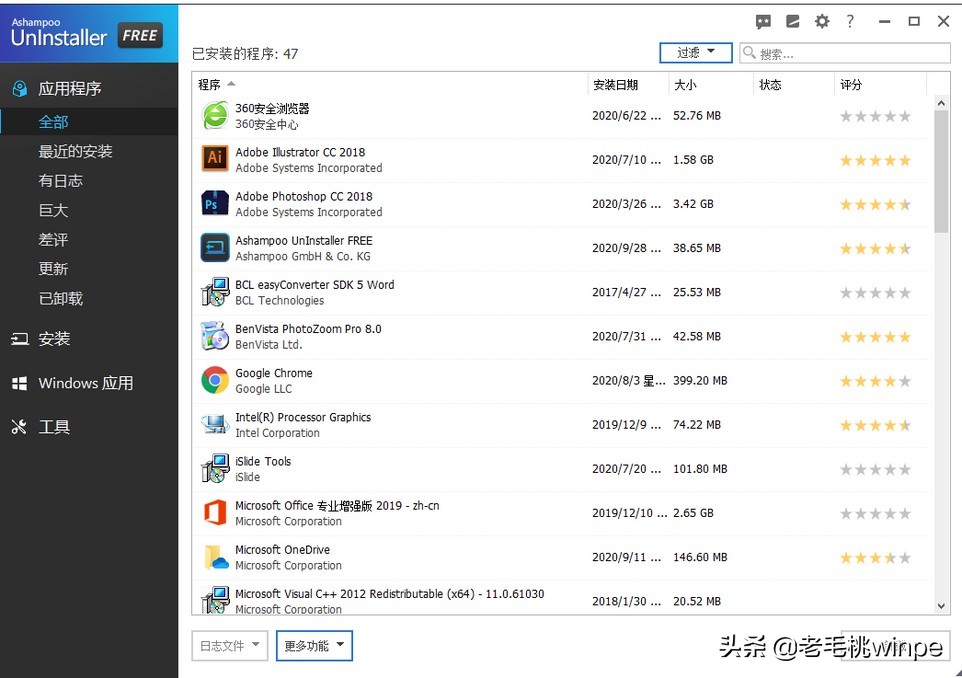Click the Intel Processor Graphics icon

(215, 425)
